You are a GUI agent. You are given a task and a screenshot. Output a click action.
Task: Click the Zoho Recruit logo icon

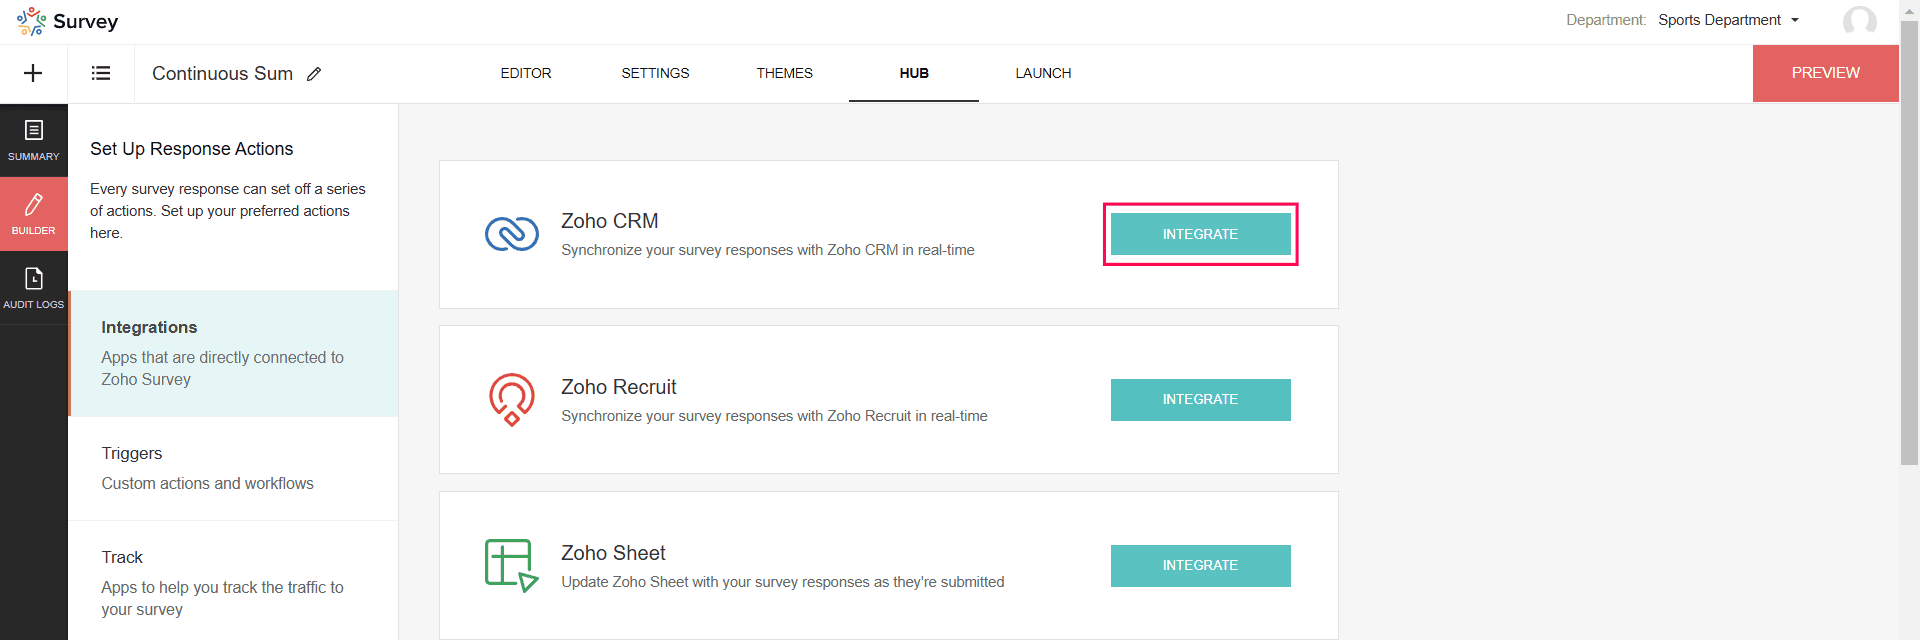click(x=512, y=399)
